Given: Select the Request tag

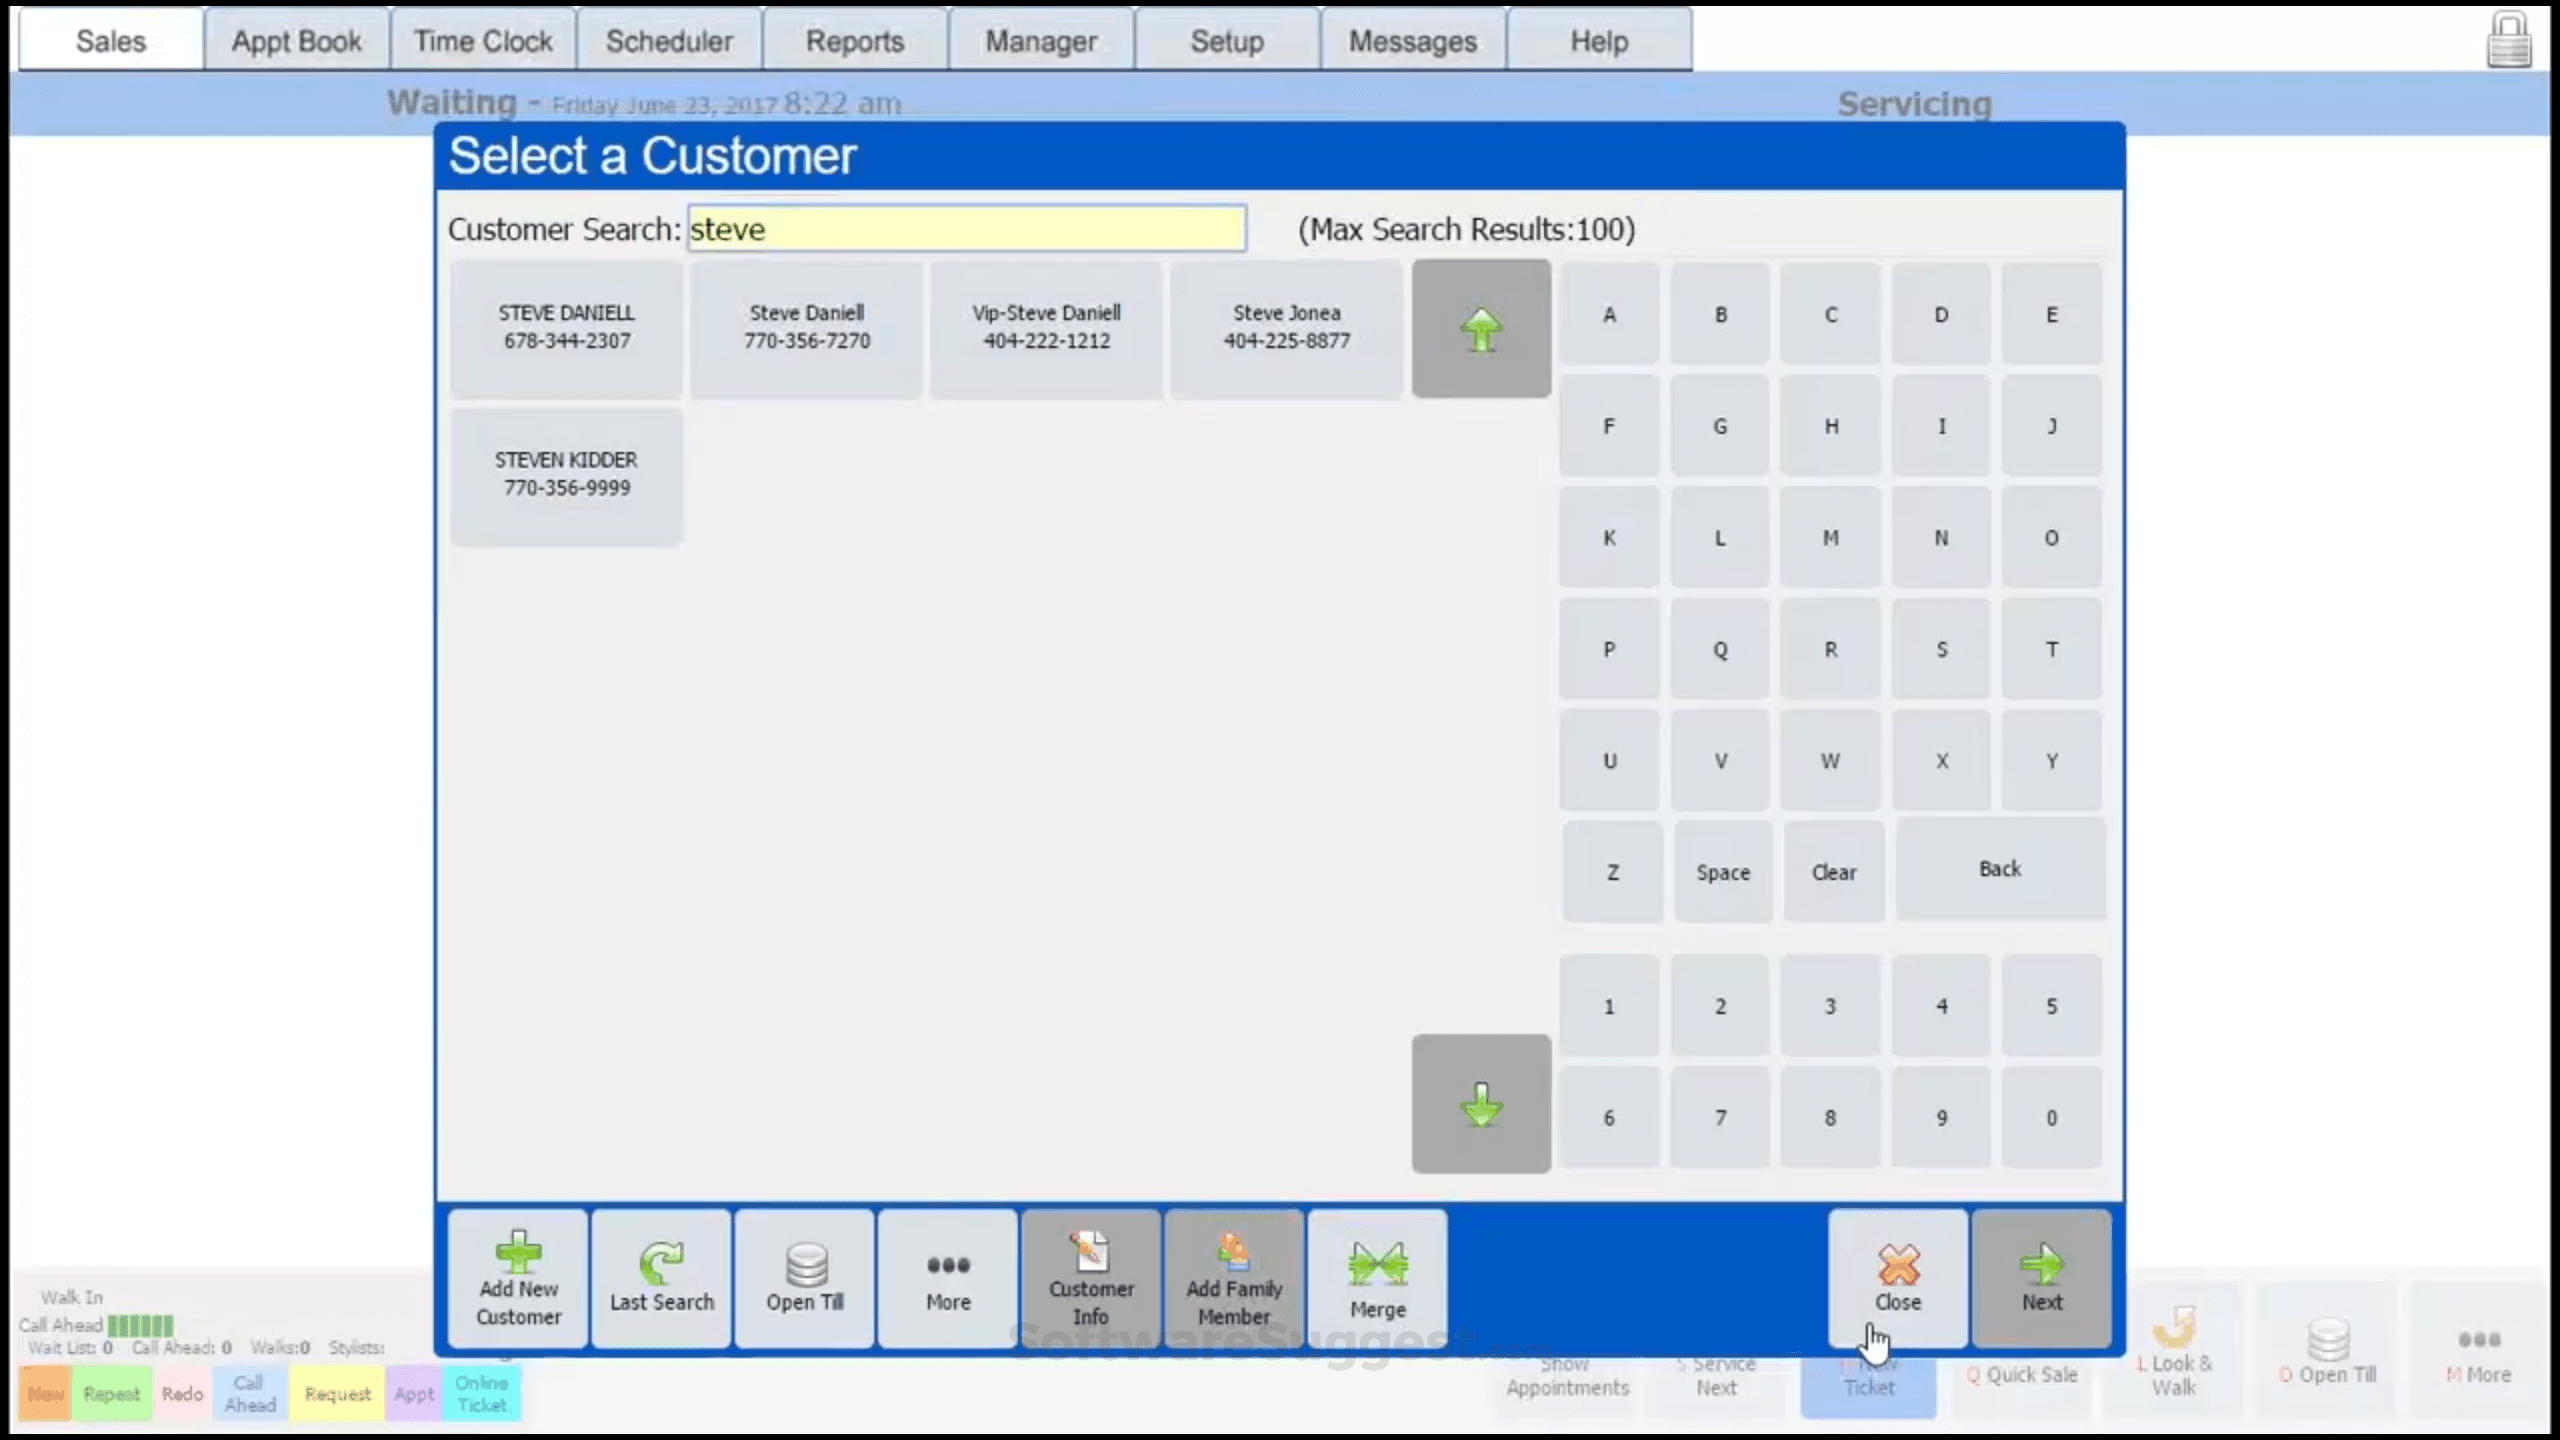Looking at the screenshot, I should tap(337, 1392).
